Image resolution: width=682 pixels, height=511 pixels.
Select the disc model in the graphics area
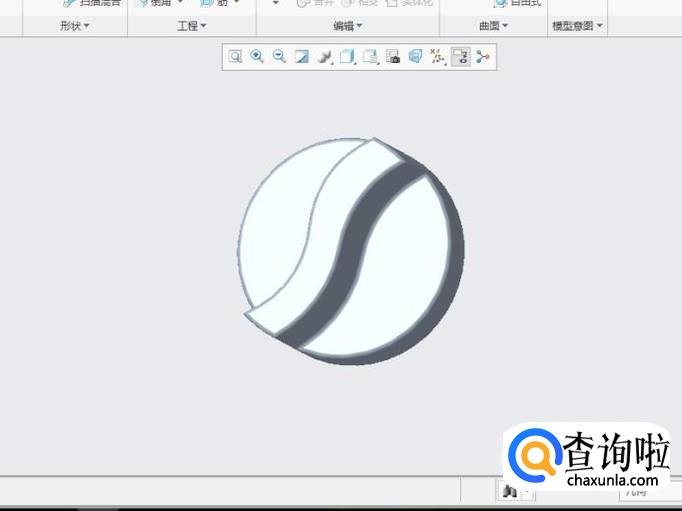coord(351,251)
